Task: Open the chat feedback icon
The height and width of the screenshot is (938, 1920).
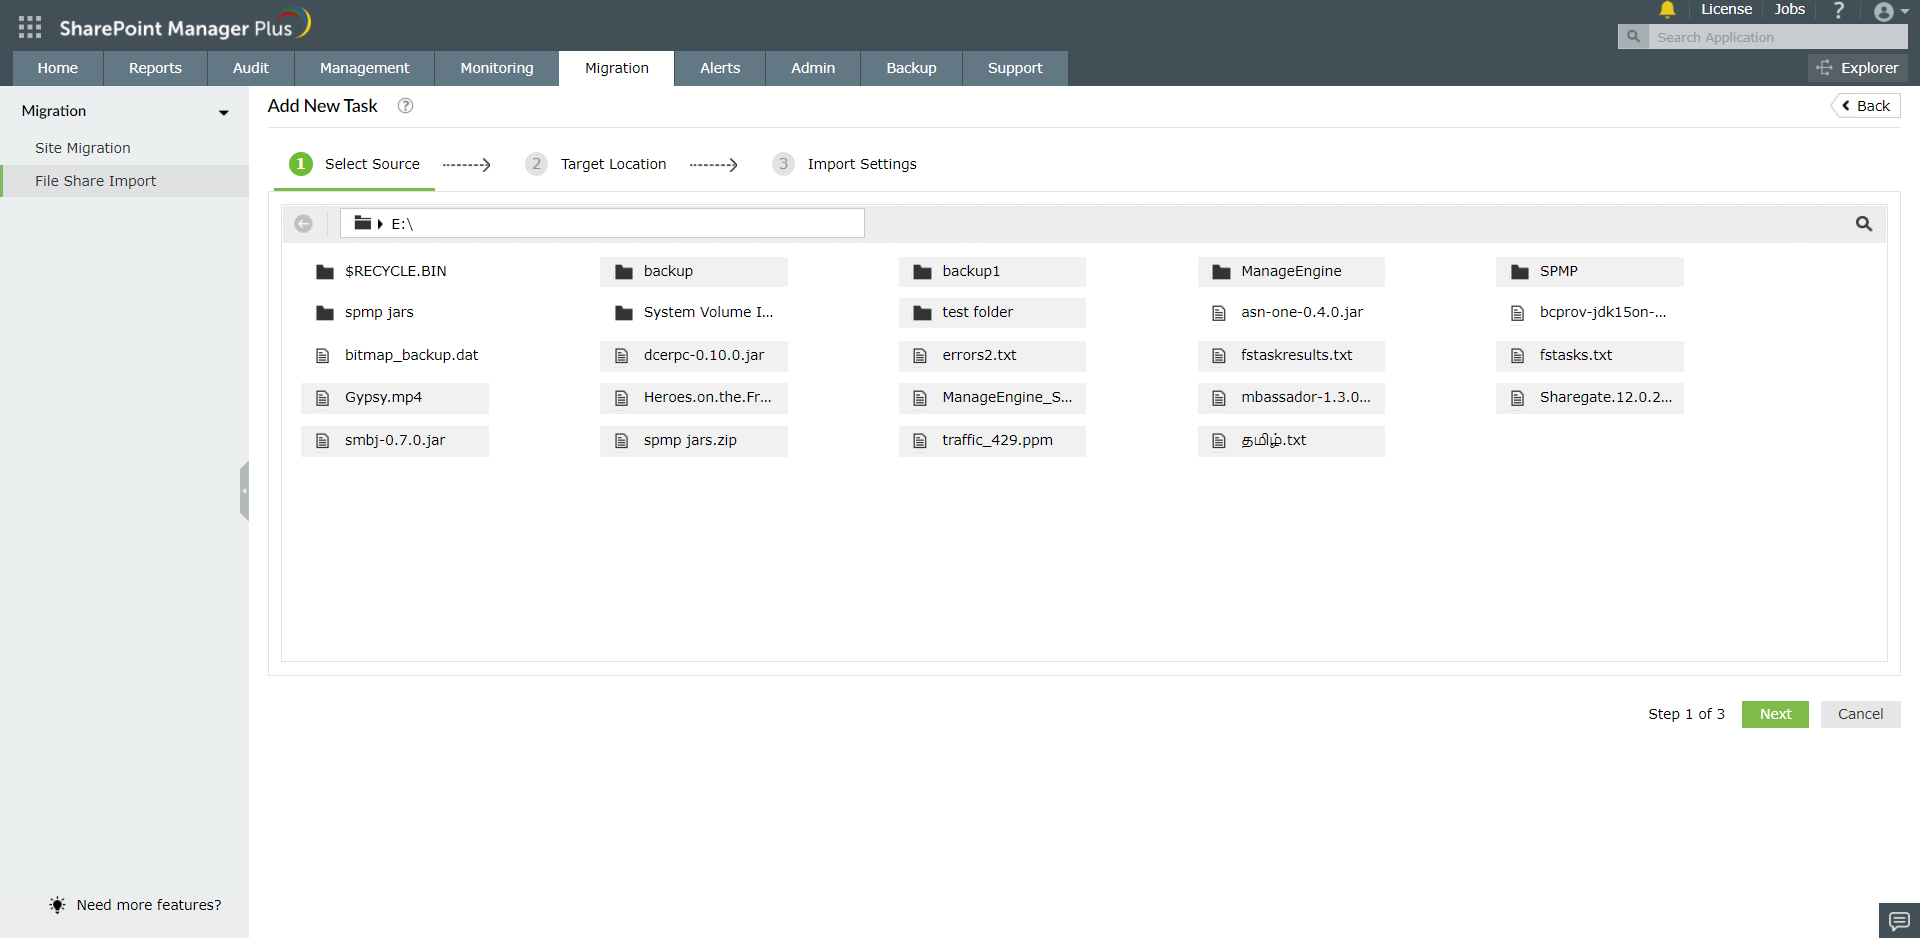Action: pos(1899,920)
